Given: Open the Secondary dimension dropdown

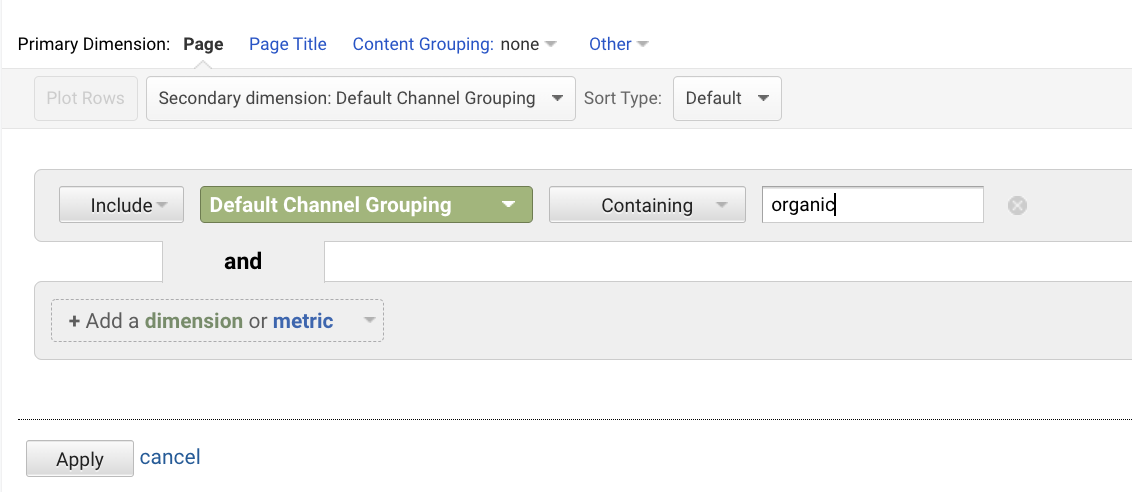Looking at the screenshot, I should pos(360,98).
